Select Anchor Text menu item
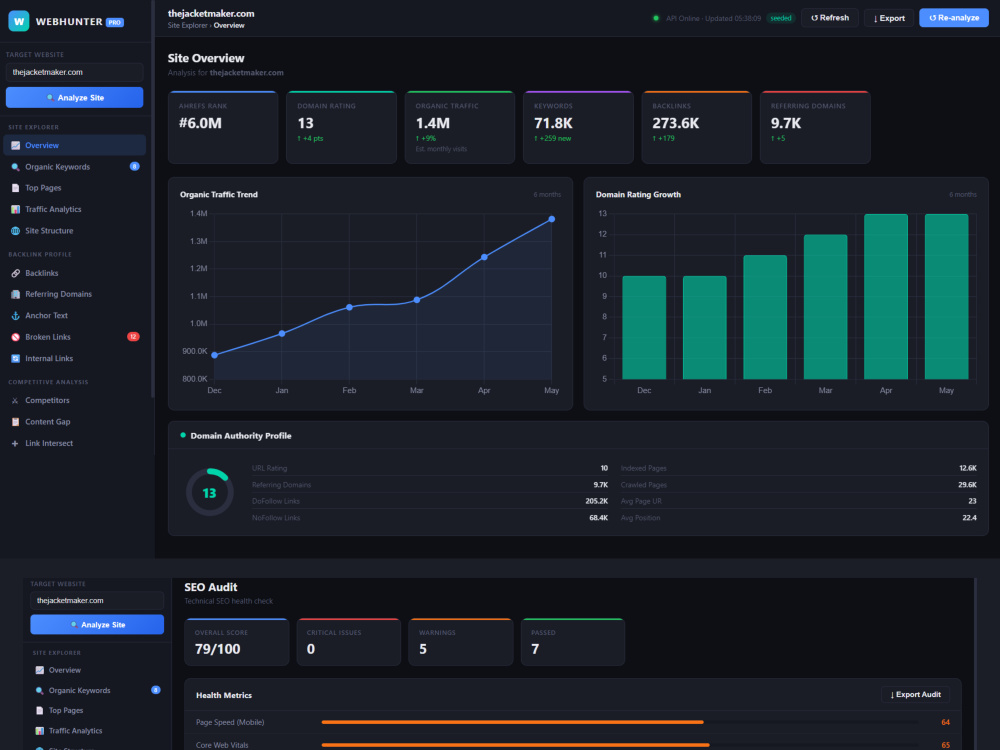This screenshot has height=750, width=1000. pos(75,316)
